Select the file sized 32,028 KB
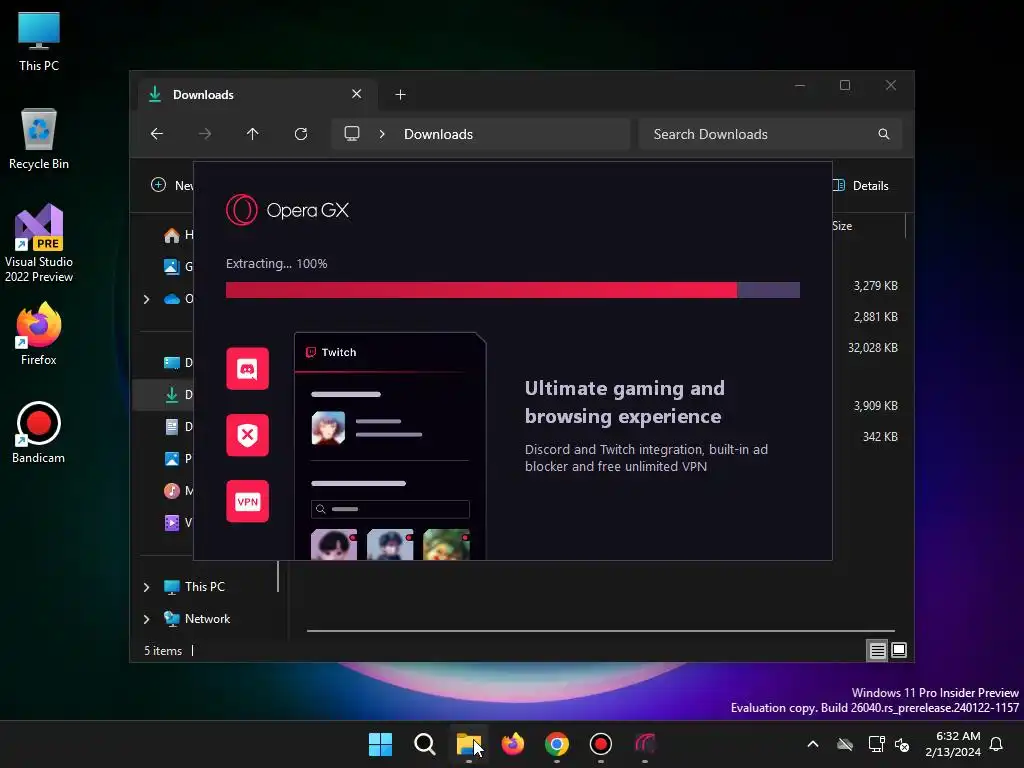Screen dimensions: 1024x768 point(872,347)
